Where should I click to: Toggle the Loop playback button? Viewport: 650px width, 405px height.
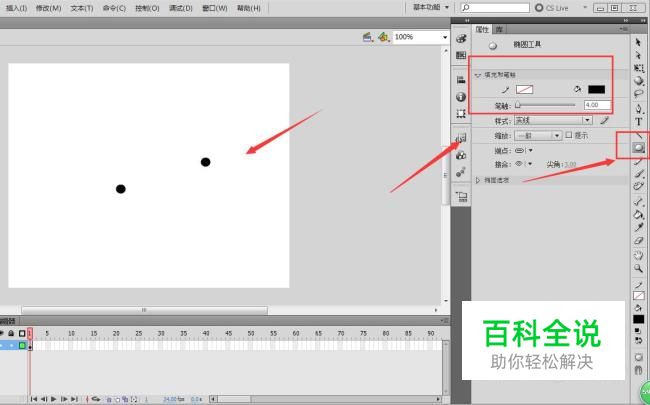pos(96,399)
